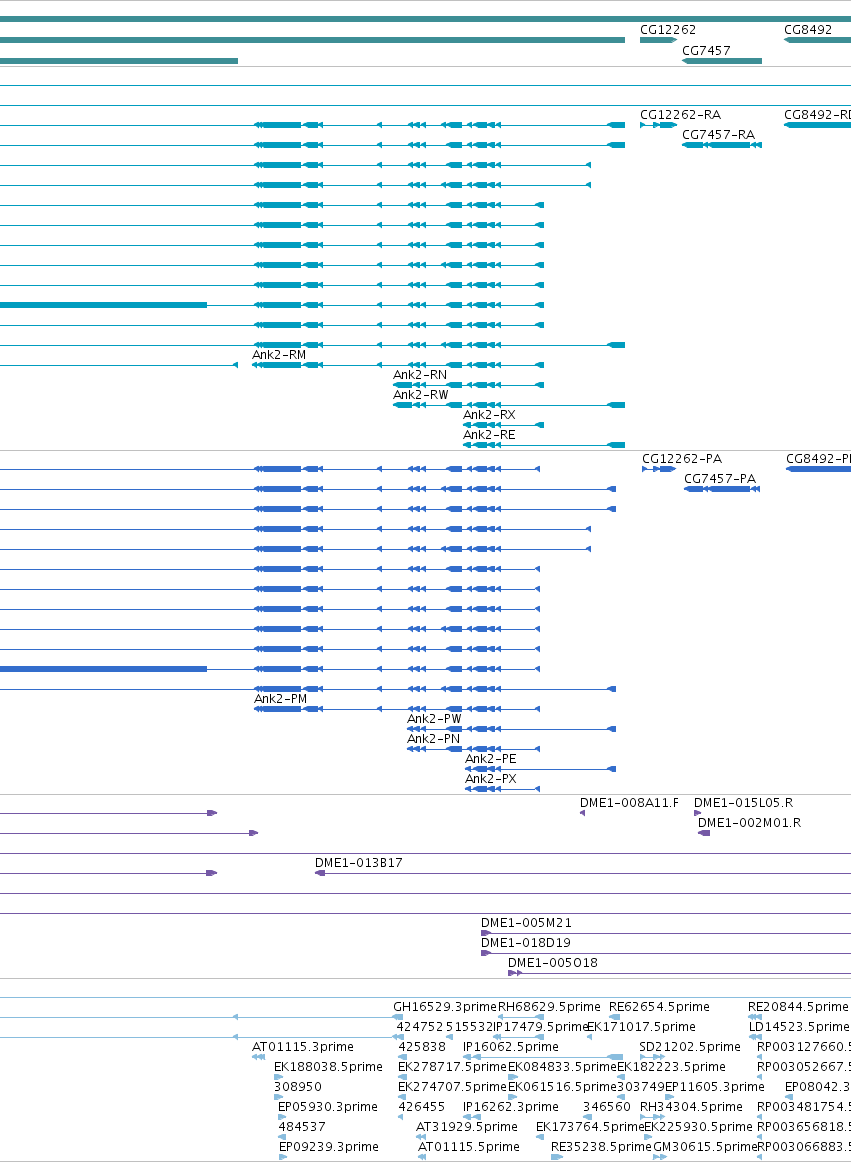Click the 484537 EST label
The image size is (851, 1162).
302,1127
